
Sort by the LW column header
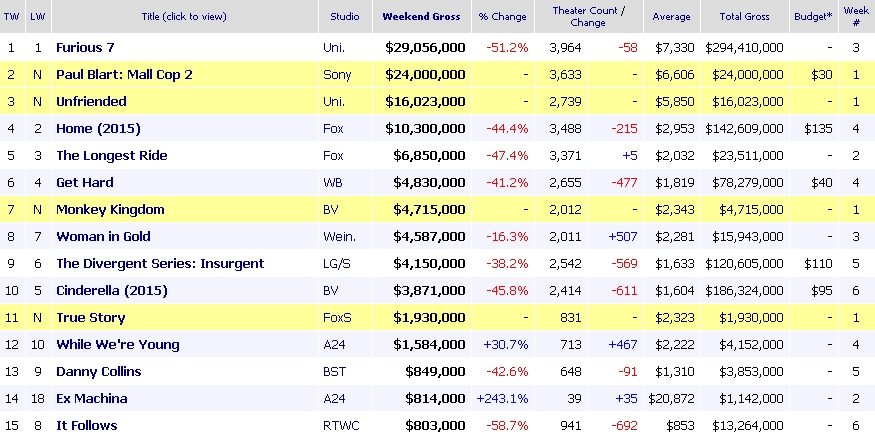tap(37, 17)
